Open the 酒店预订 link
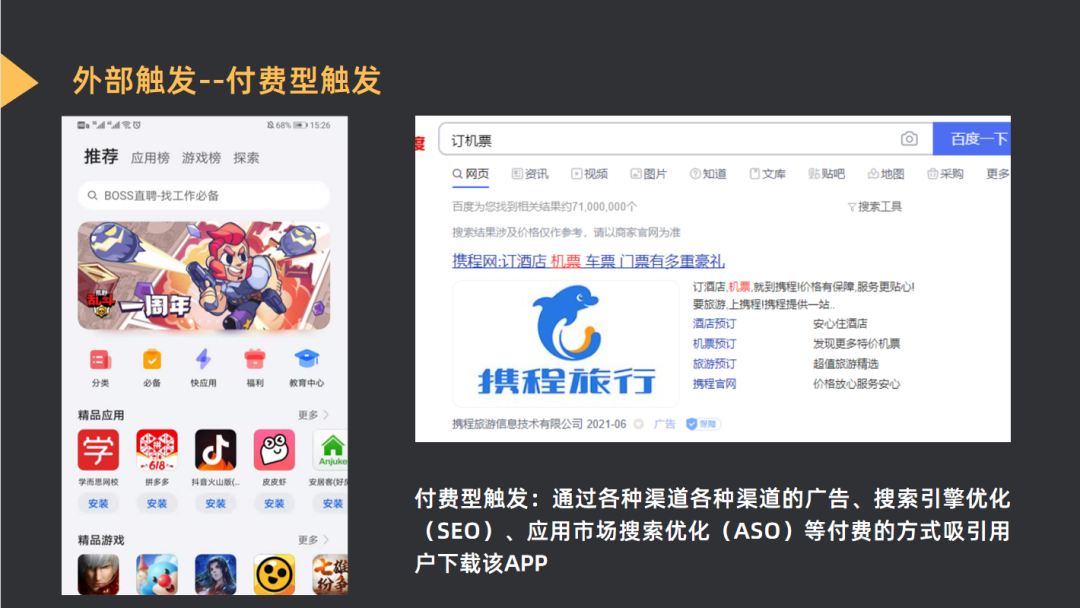The image size is (1080, 608). click(x=714, y=324)
